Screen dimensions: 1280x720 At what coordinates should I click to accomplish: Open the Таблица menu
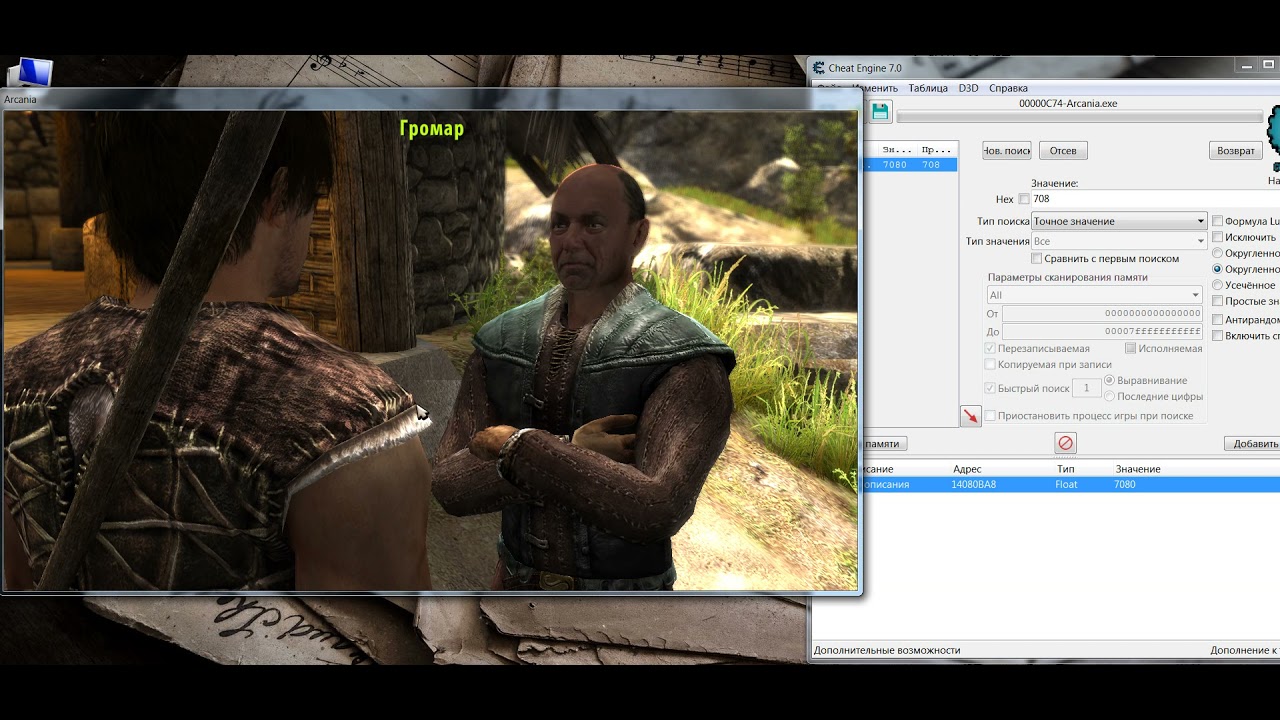[x=928, y=88]
